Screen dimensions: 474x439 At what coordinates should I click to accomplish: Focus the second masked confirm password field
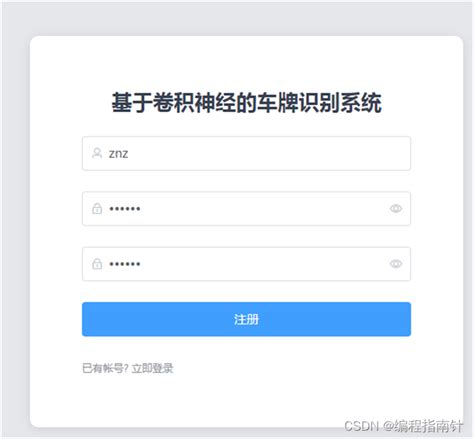(246, 264)
